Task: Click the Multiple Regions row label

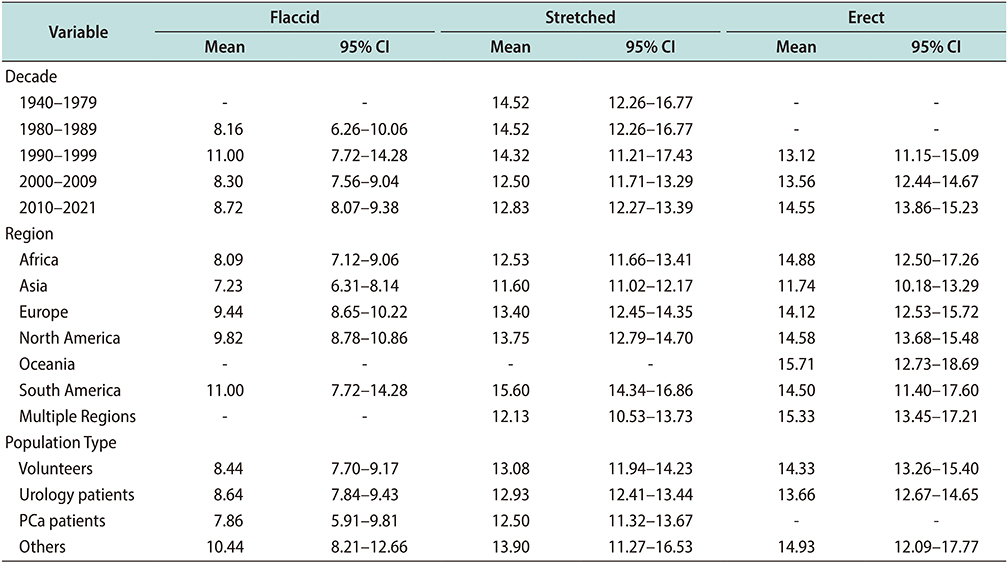Action: click(77, 416)
